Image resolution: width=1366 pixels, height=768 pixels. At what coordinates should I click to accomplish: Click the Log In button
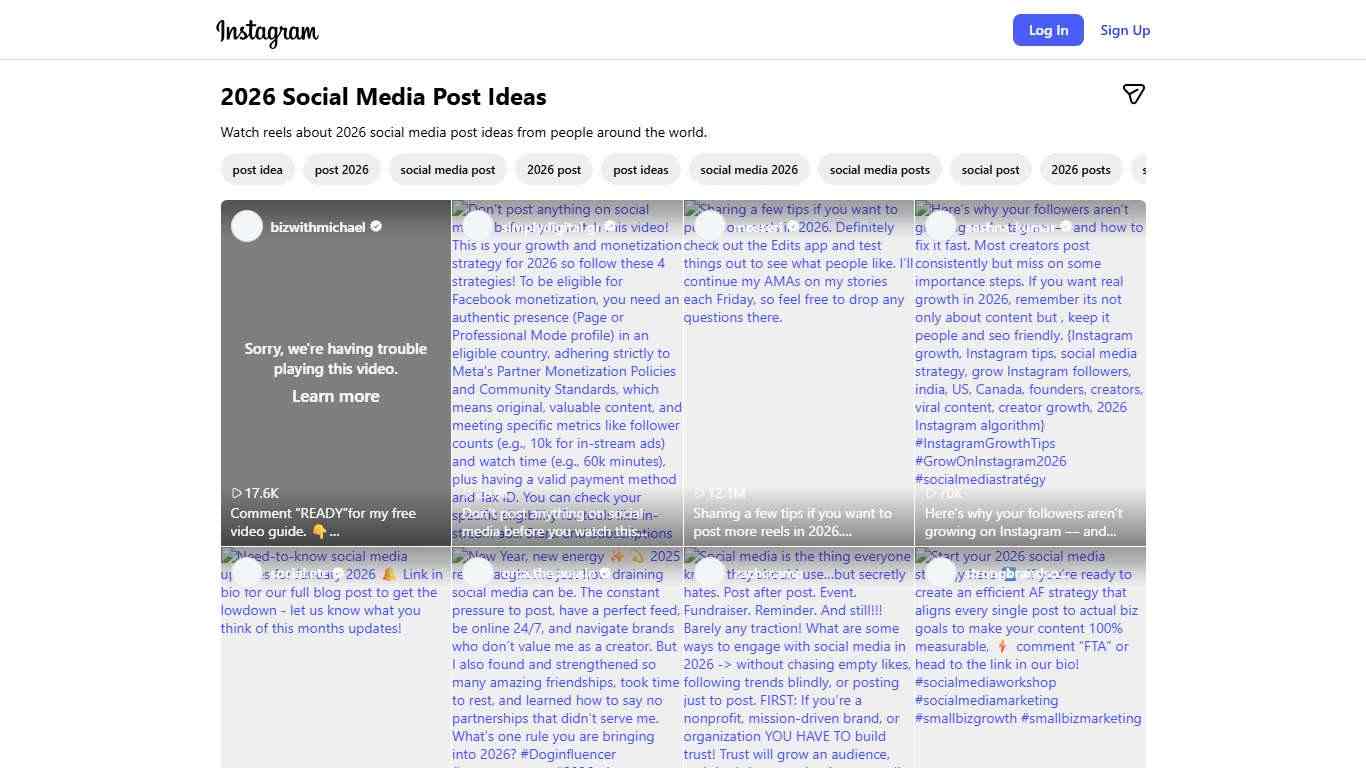[1048, 30]
